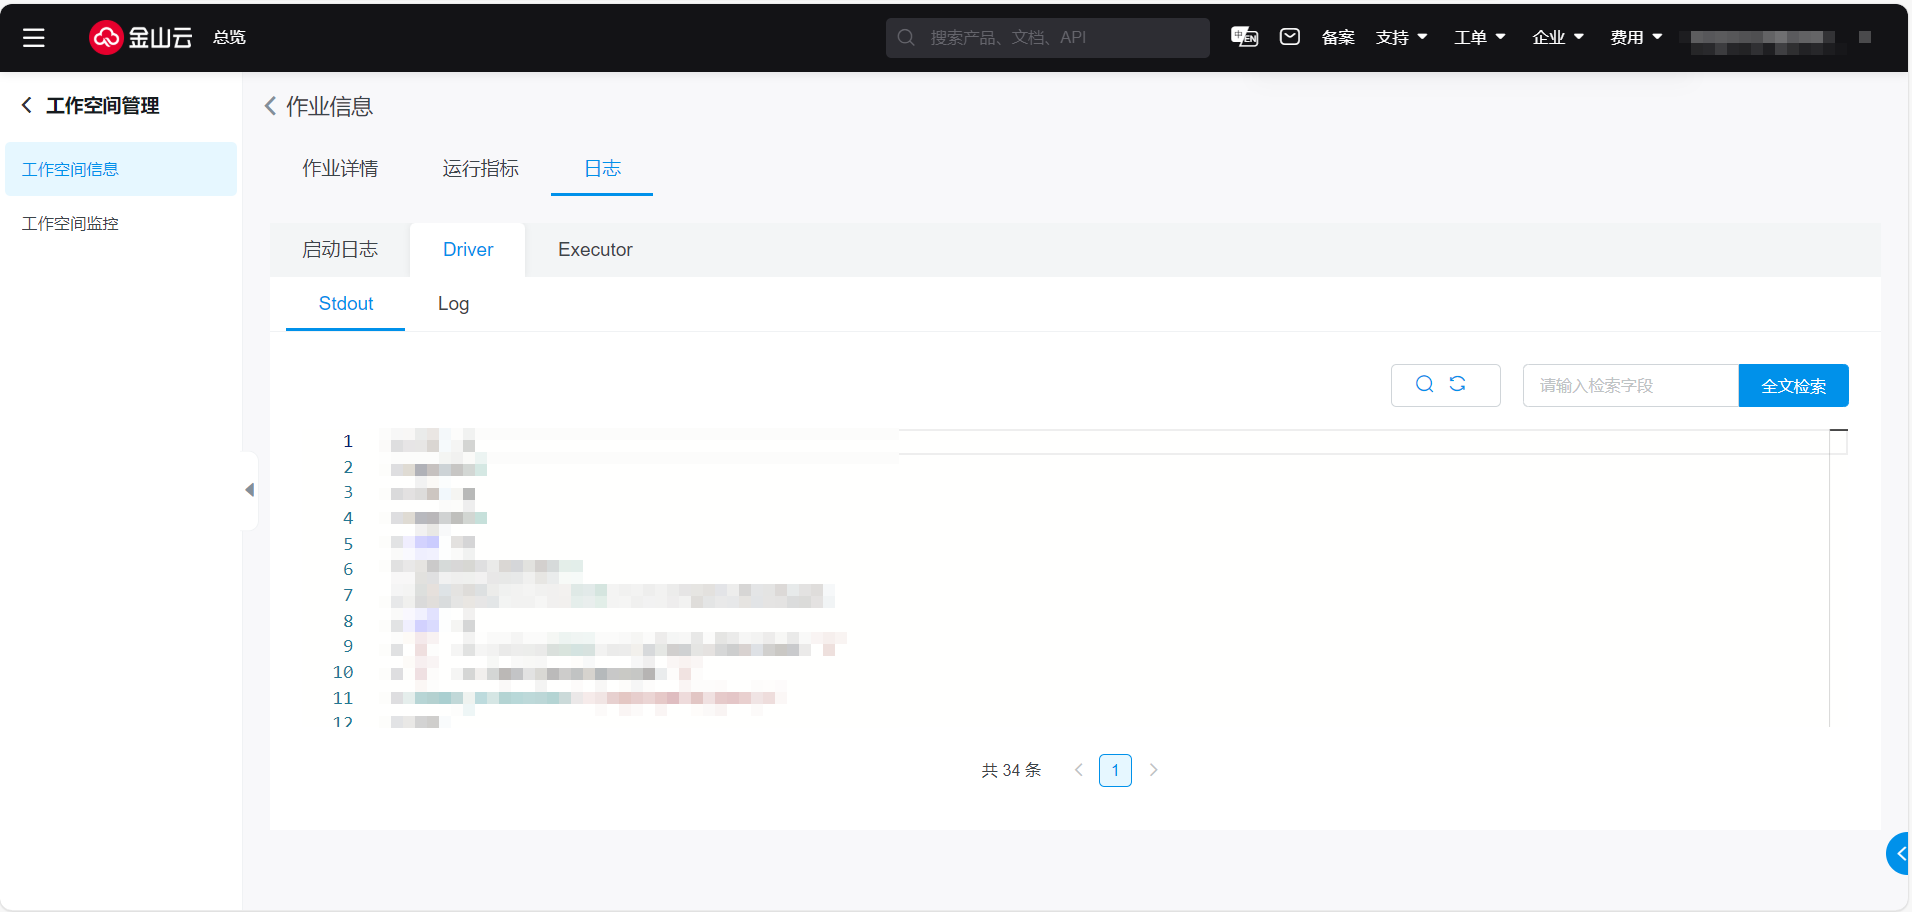Image resolution: width=1912 pixels, height=912 pixels.
Task: Open the 启动日志 tab
Action: pos(340,250)
